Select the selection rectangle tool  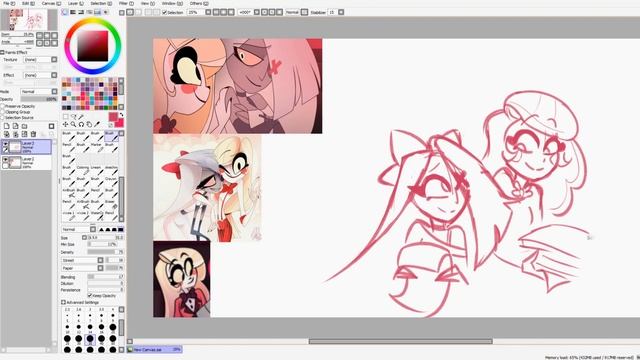(65, 117)
